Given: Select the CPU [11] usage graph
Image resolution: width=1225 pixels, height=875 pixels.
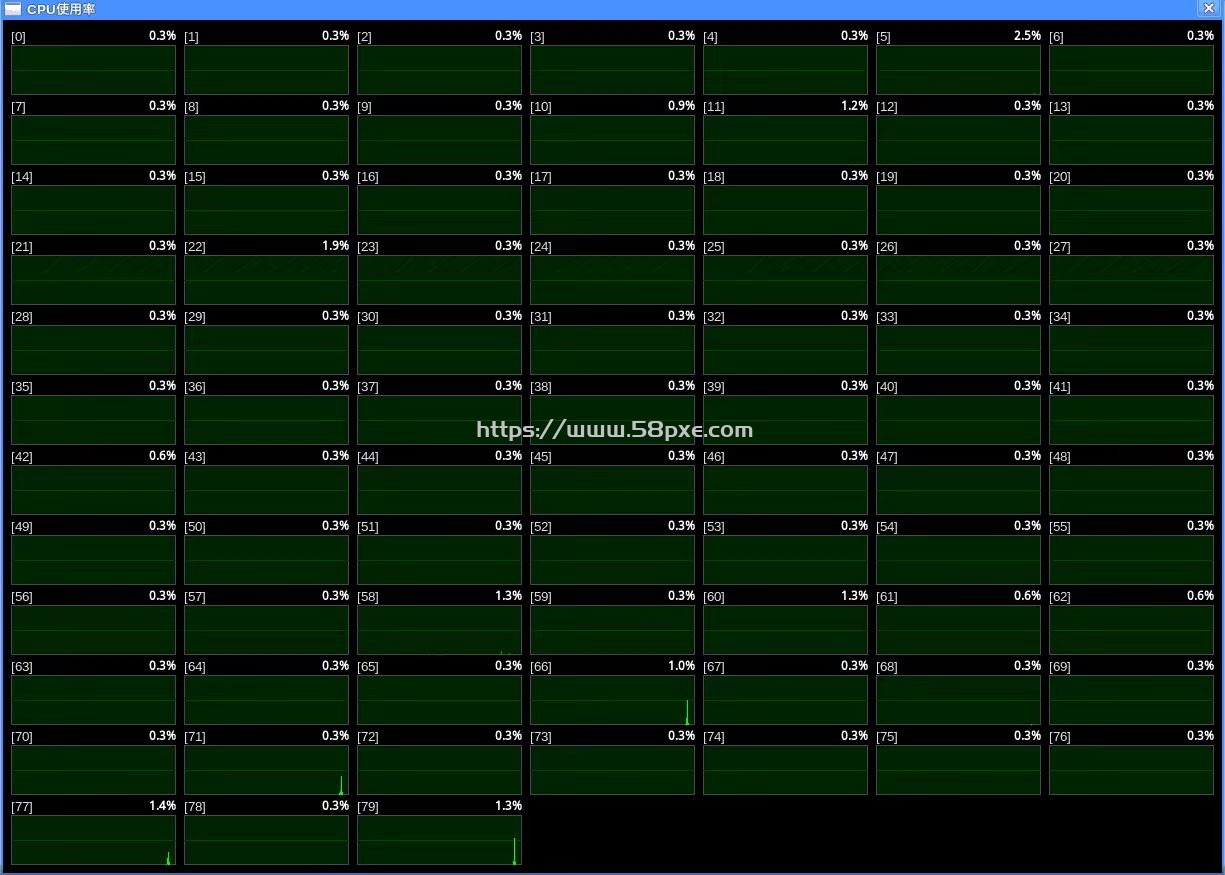Looking at the screenshot, I should point(785,140).
